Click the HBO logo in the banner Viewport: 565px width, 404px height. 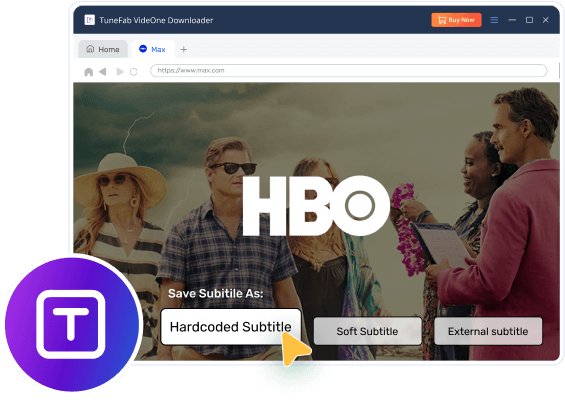pos(316,206)
